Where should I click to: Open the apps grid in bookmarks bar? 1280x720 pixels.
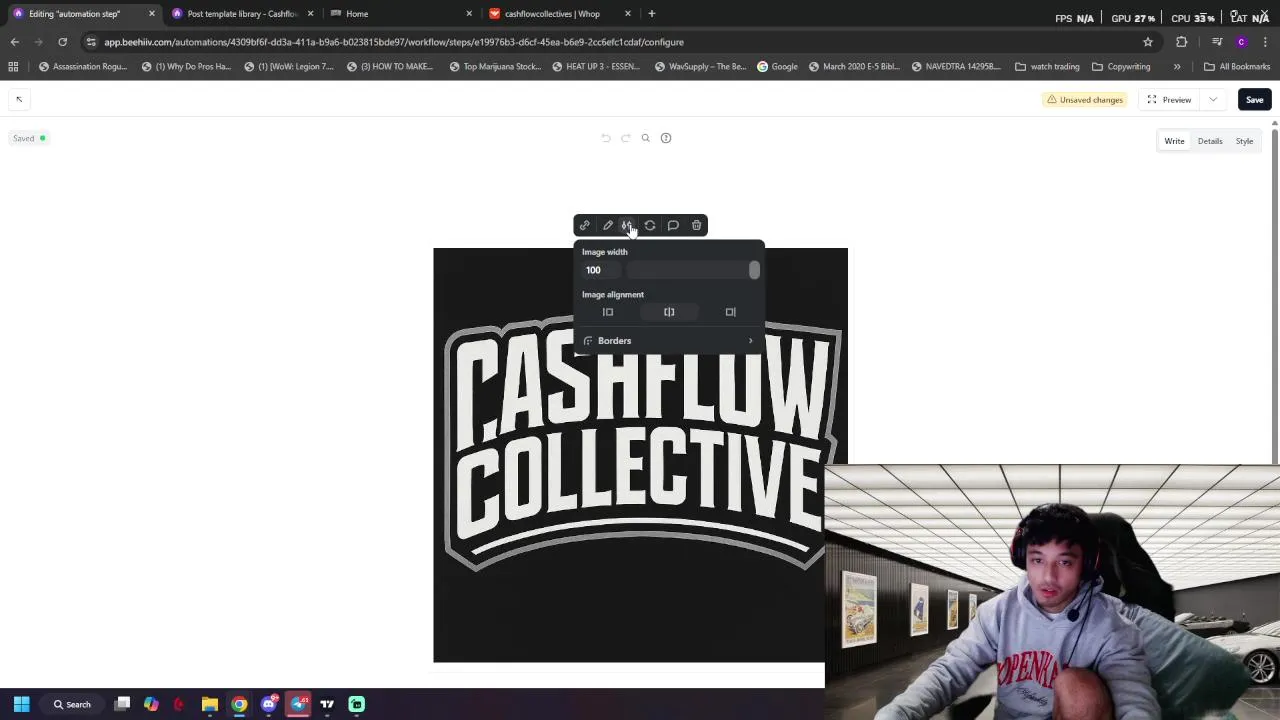tap(13, 67)
